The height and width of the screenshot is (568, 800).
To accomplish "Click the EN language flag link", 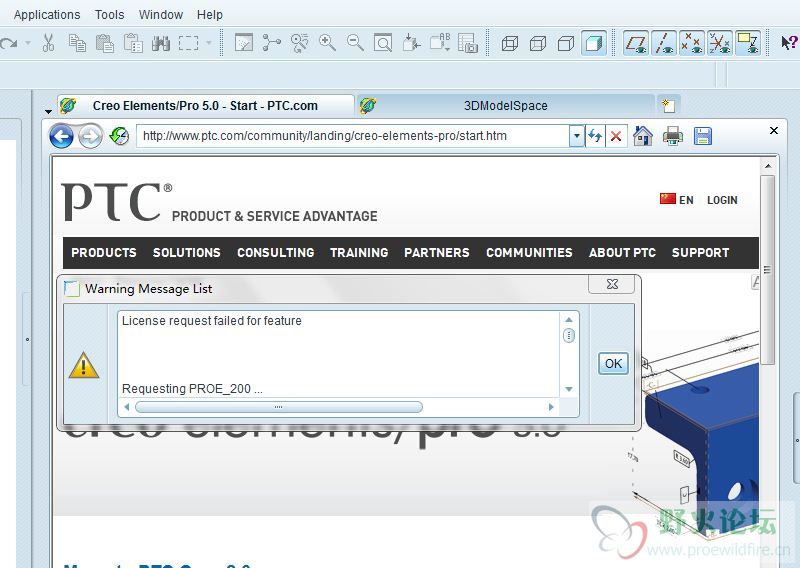I will click(x=677, y=200).
